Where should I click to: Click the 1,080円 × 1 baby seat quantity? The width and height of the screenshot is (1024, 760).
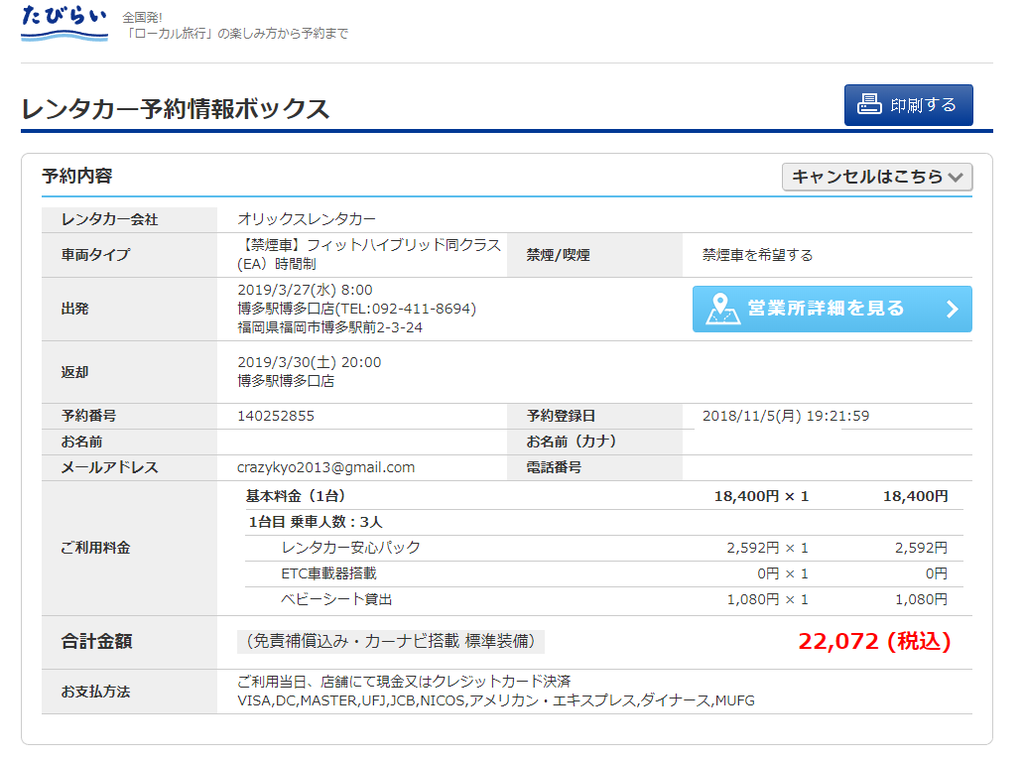click(x=767, y=599)
